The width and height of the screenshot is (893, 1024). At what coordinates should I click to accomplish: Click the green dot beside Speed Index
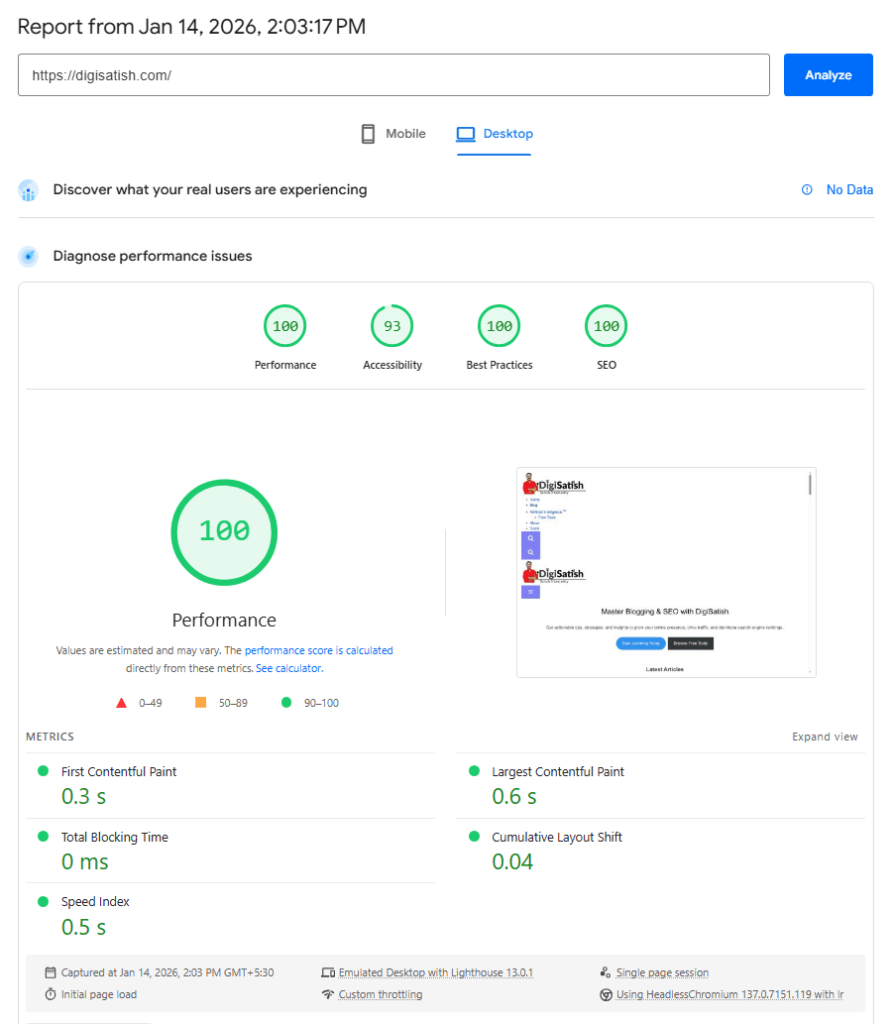(43, 902)
